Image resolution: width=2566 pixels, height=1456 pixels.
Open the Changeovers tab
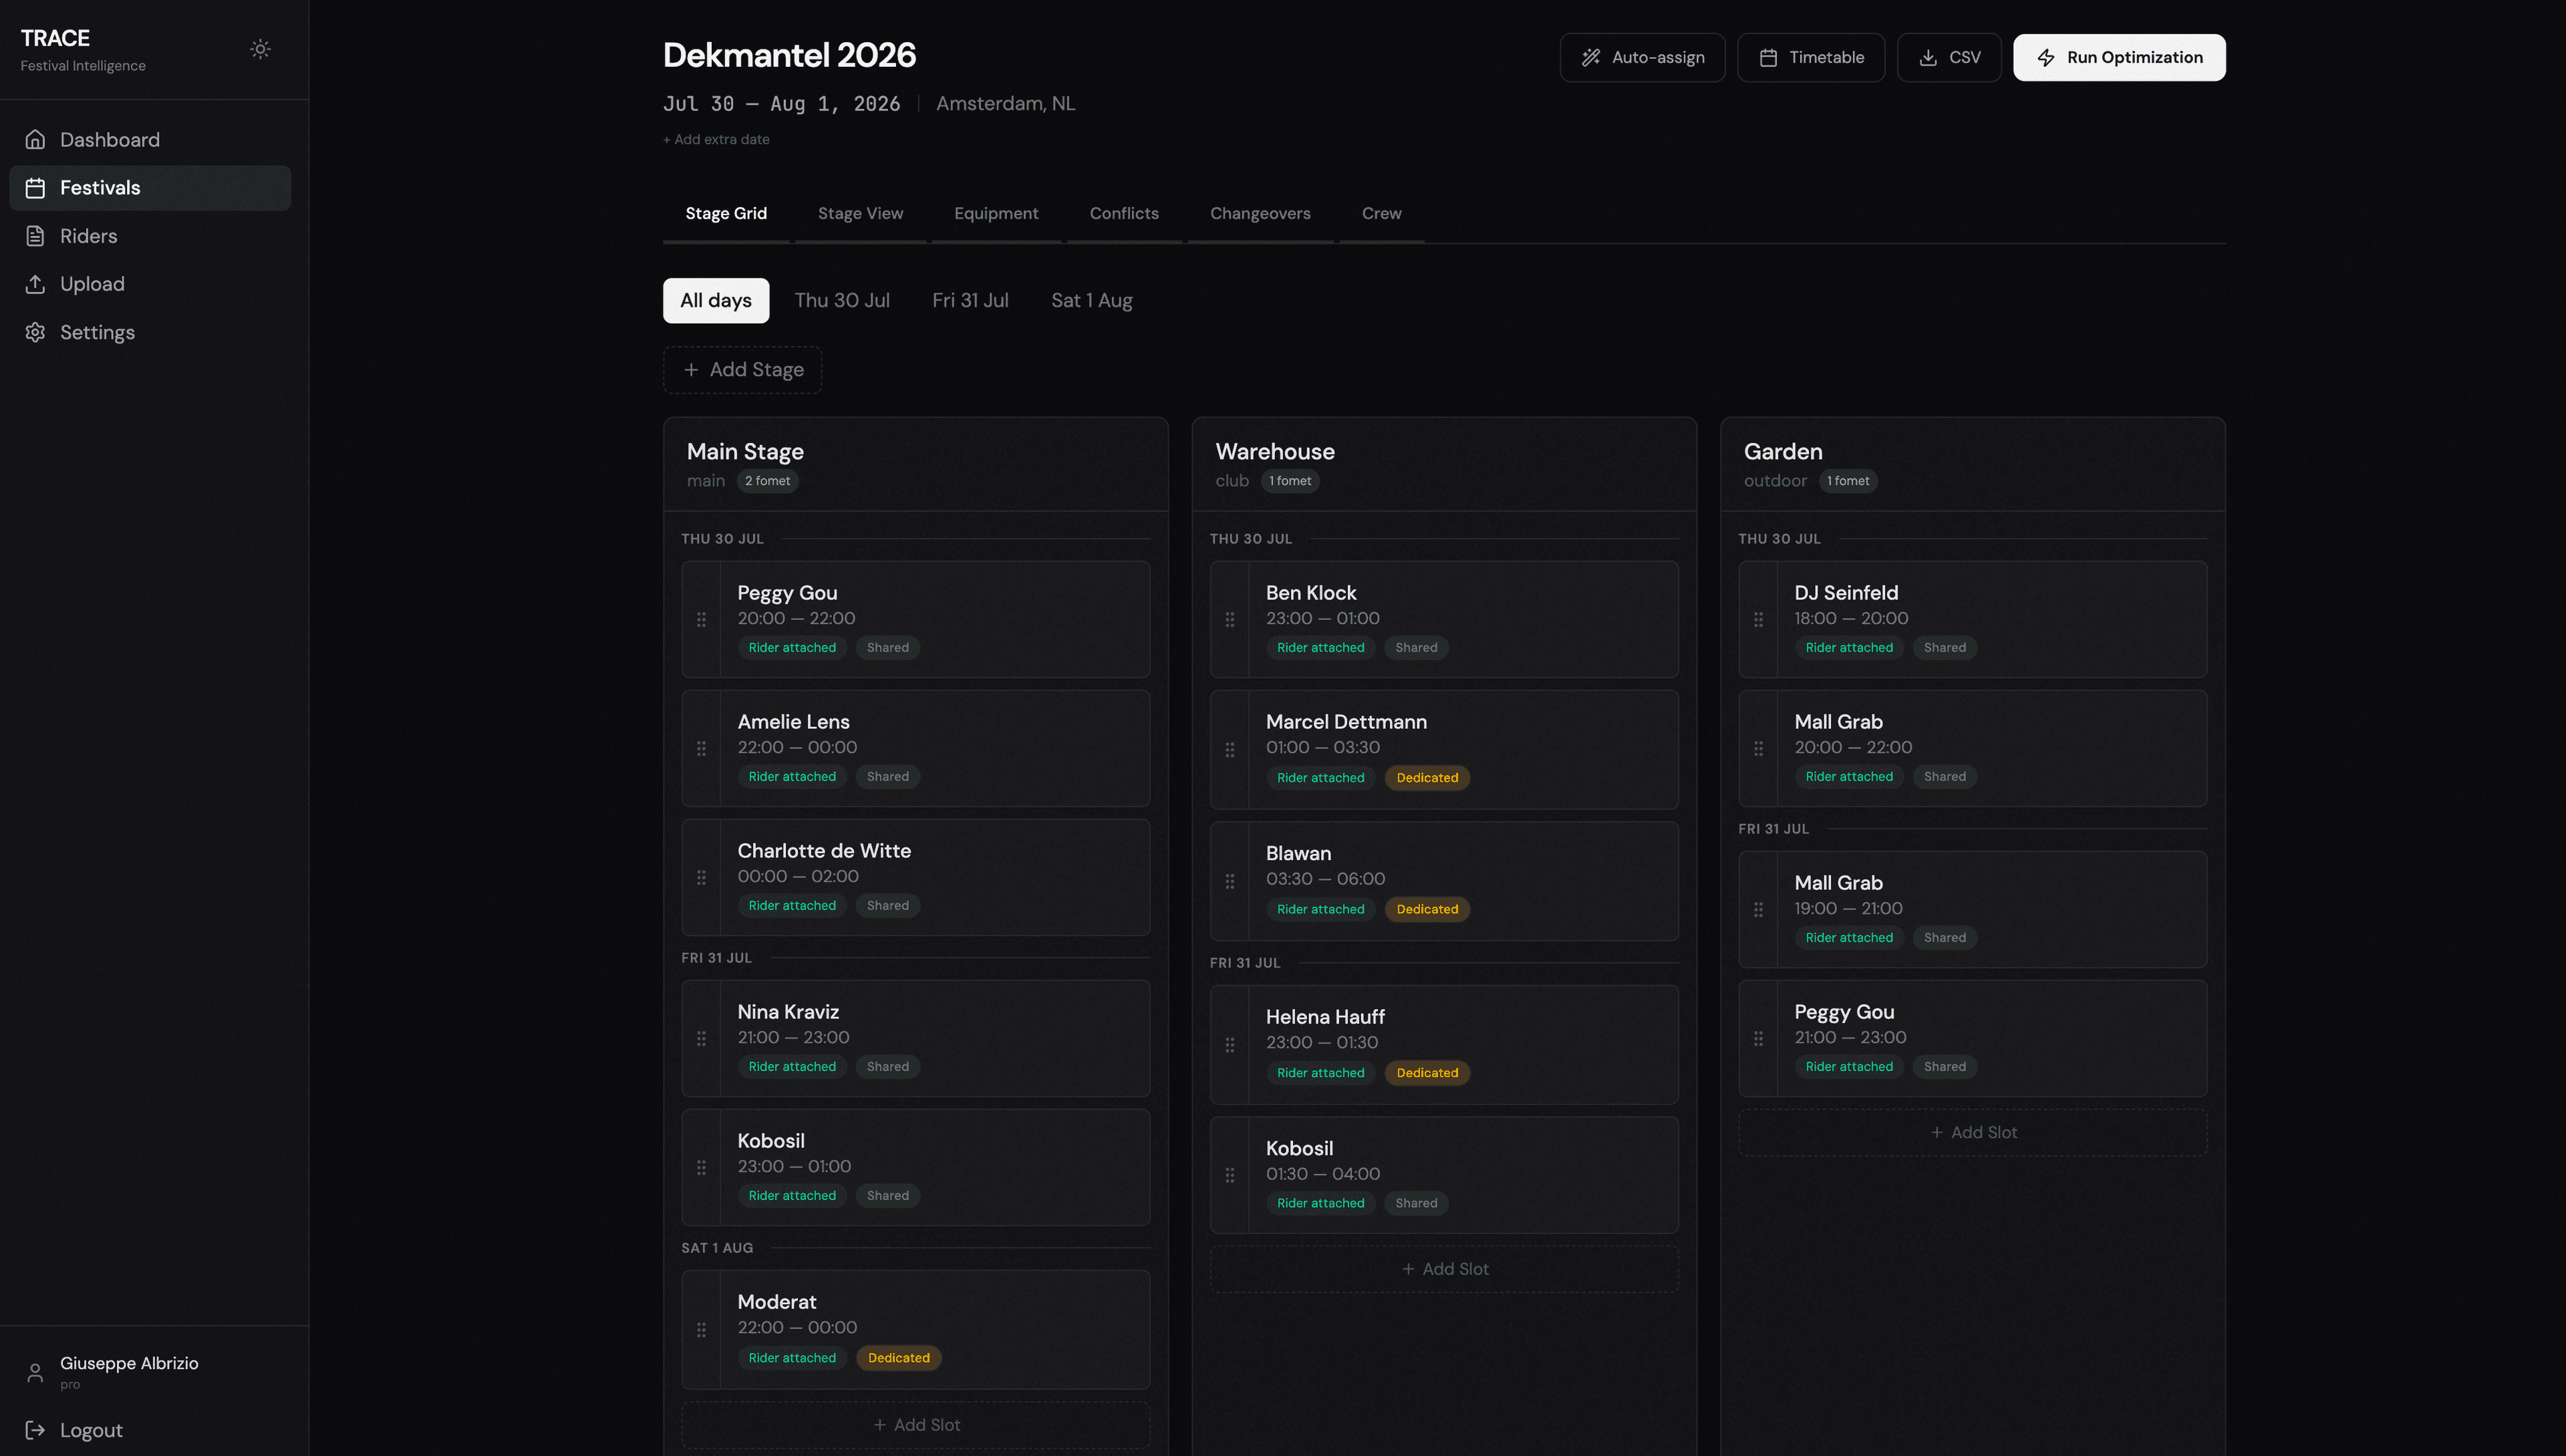(x=1260, y=213)
